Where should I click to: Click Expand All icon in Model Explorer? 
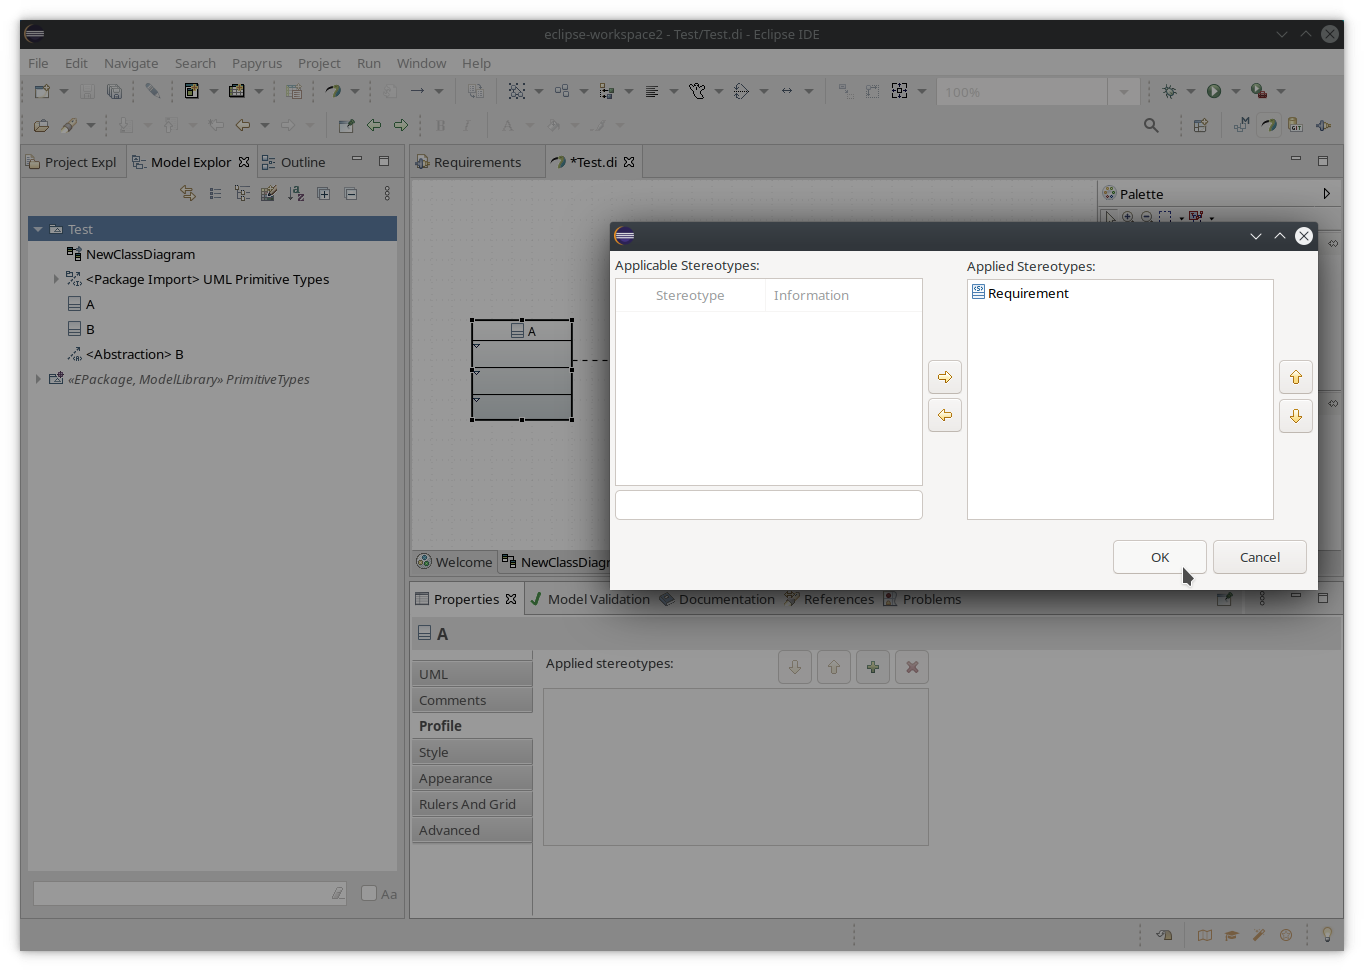tap(323, 193)
